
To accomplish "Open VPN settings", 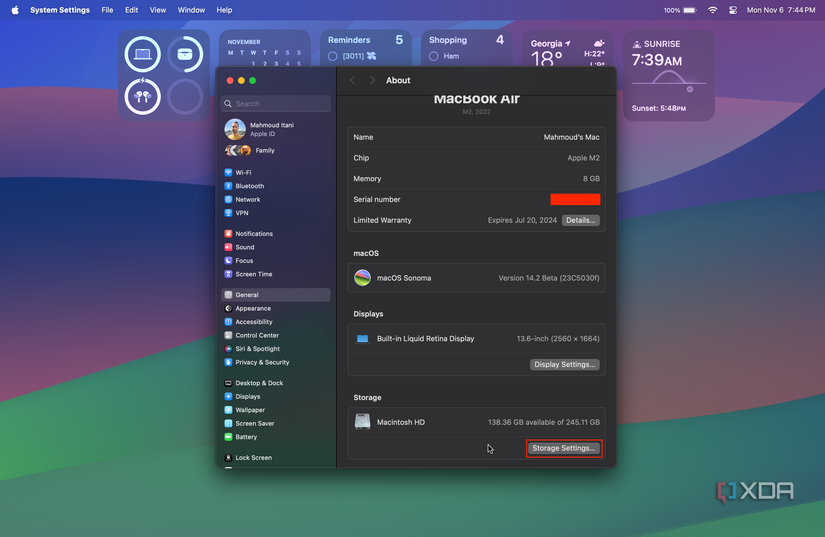I will click(276, 213).
